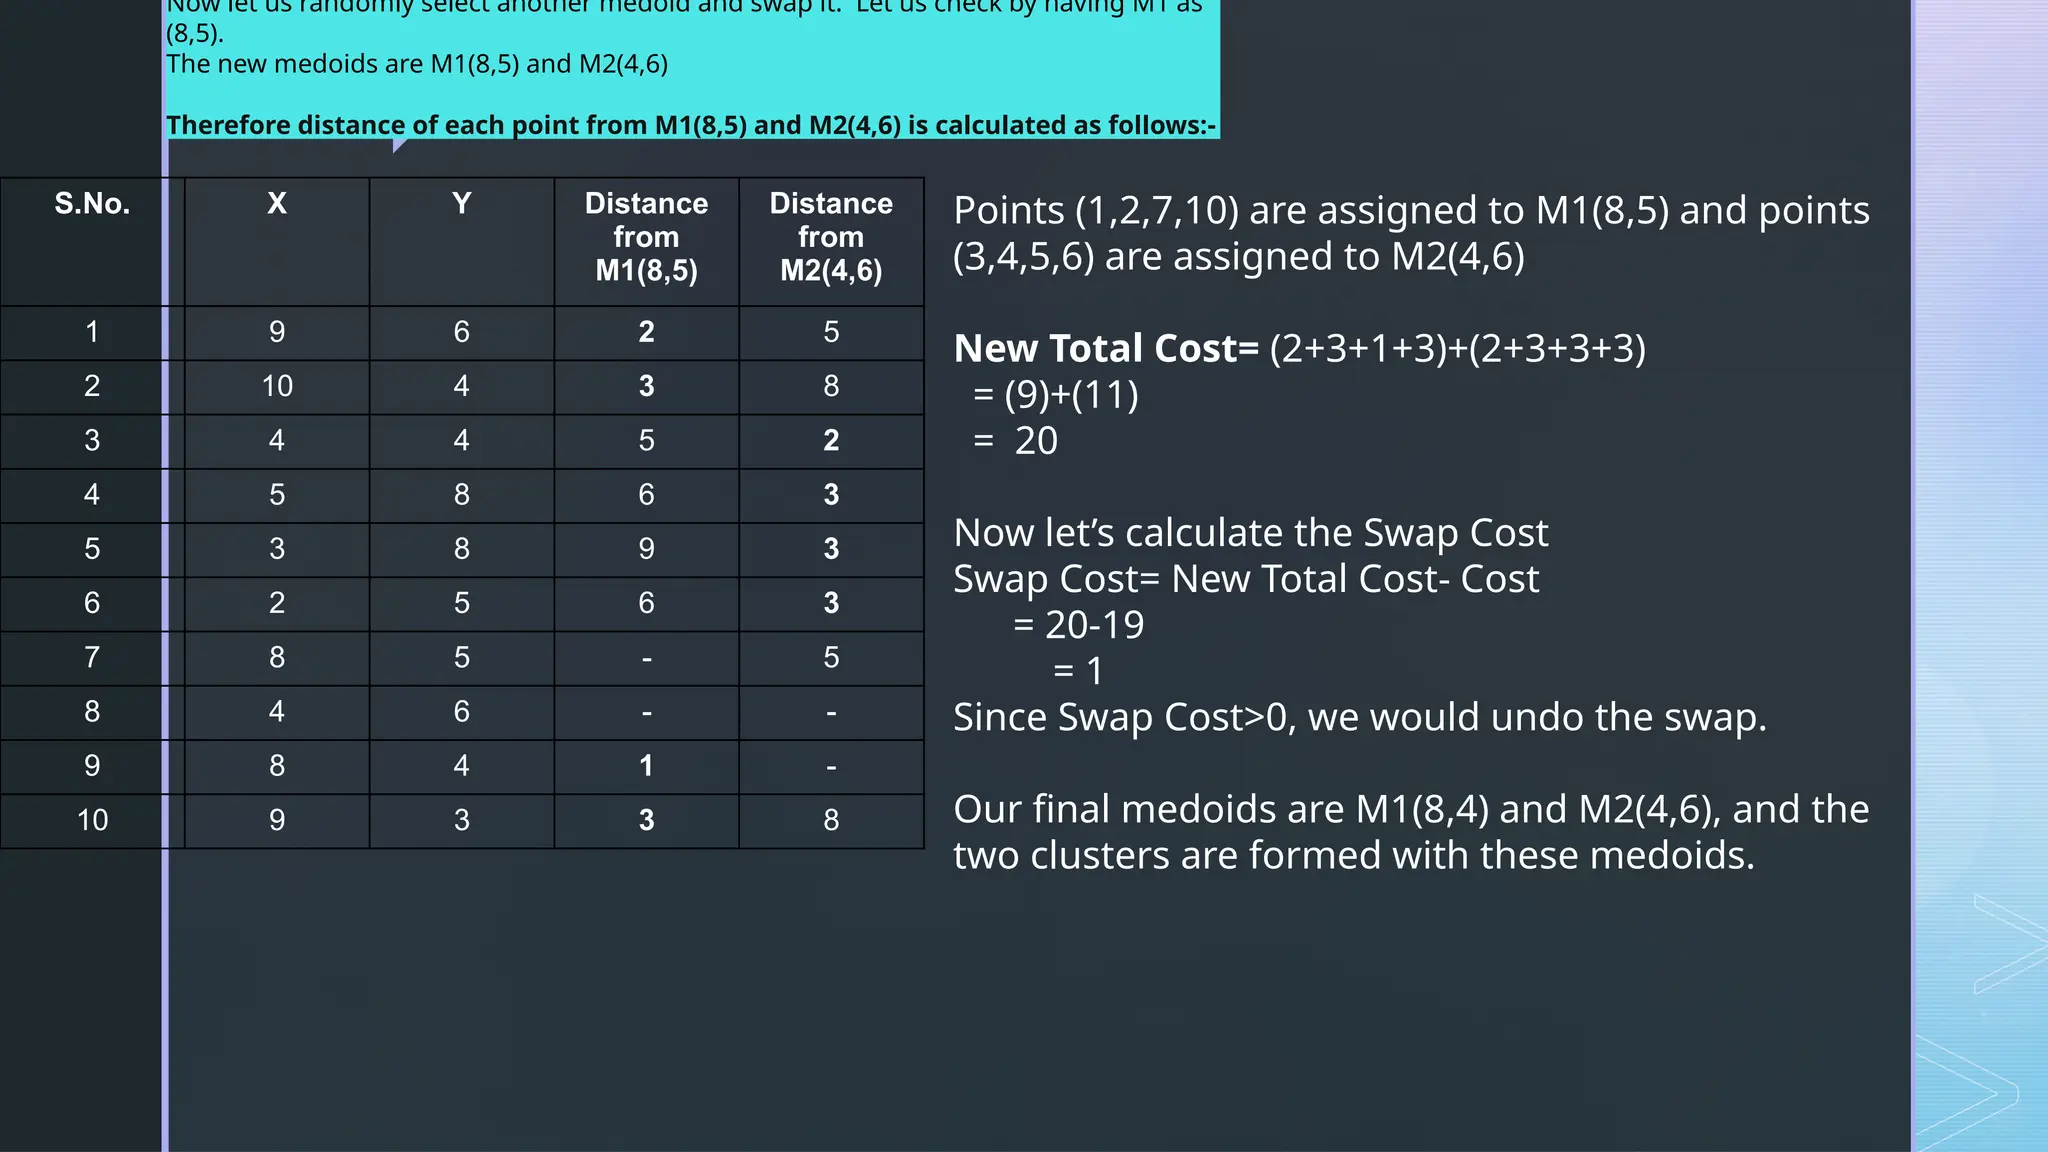Screen dimensions: 2048x1152
Task: Click the text '= 20' result line
Action: point(1015,441)
